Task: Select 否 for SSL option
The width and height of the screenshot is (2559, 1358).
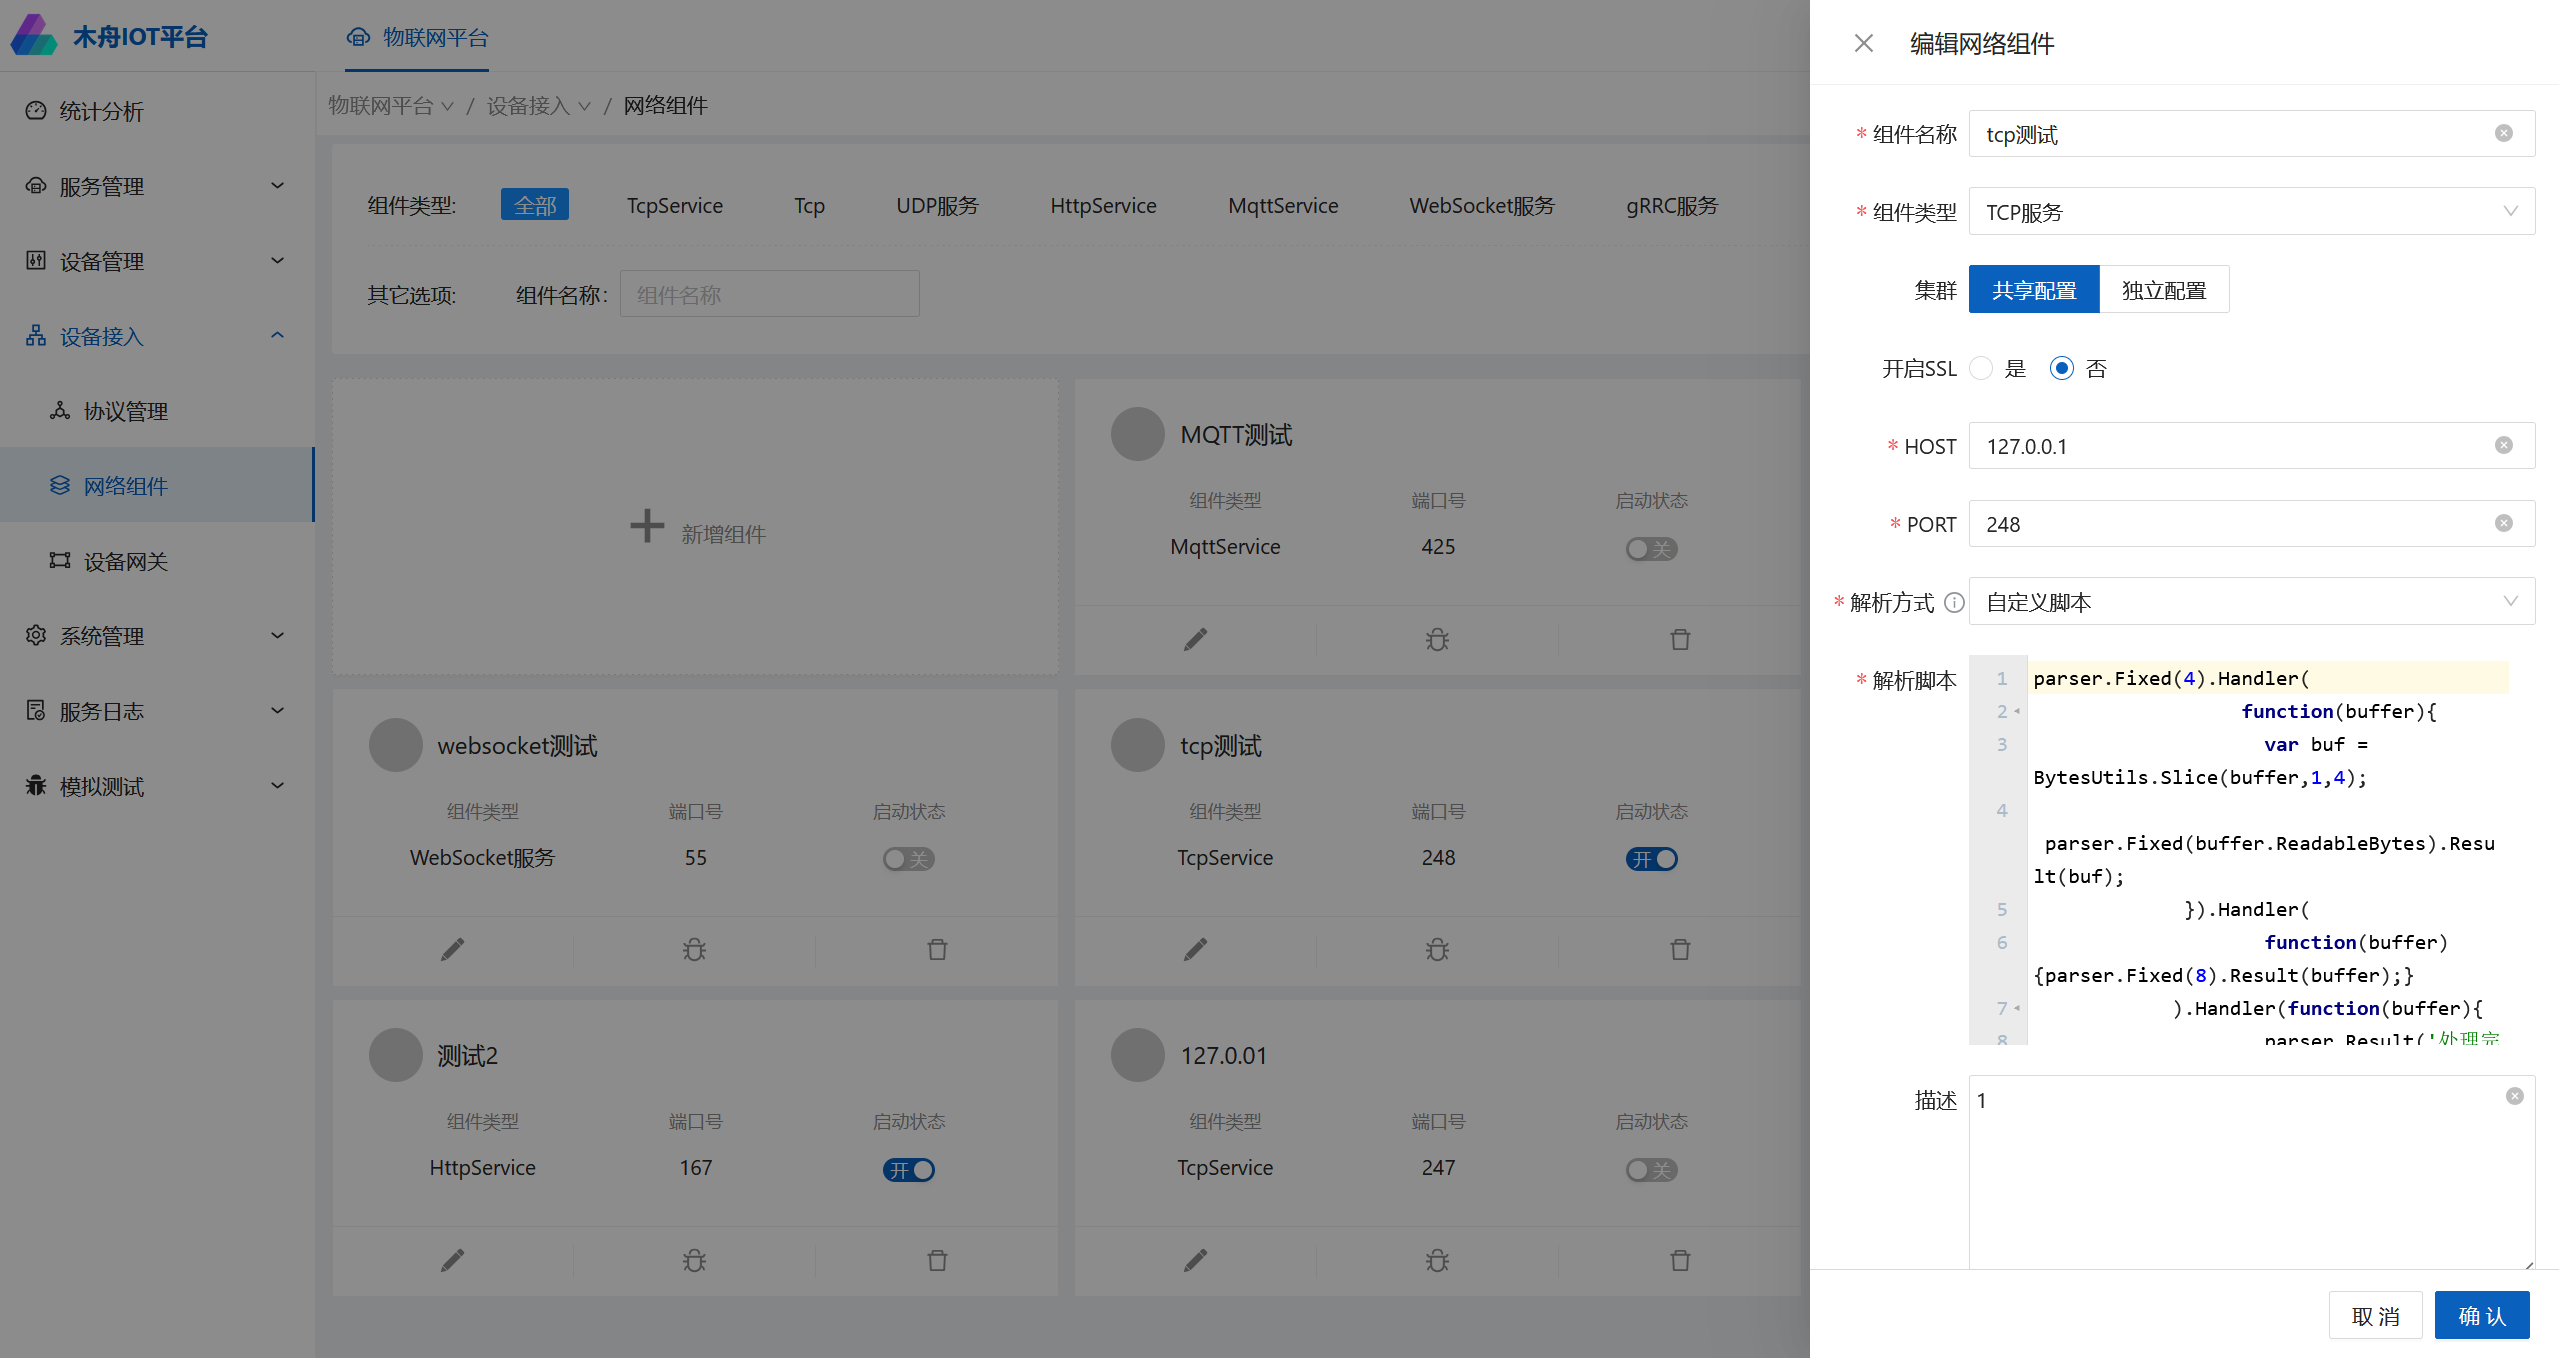Action: click(x=2061, y=368)
